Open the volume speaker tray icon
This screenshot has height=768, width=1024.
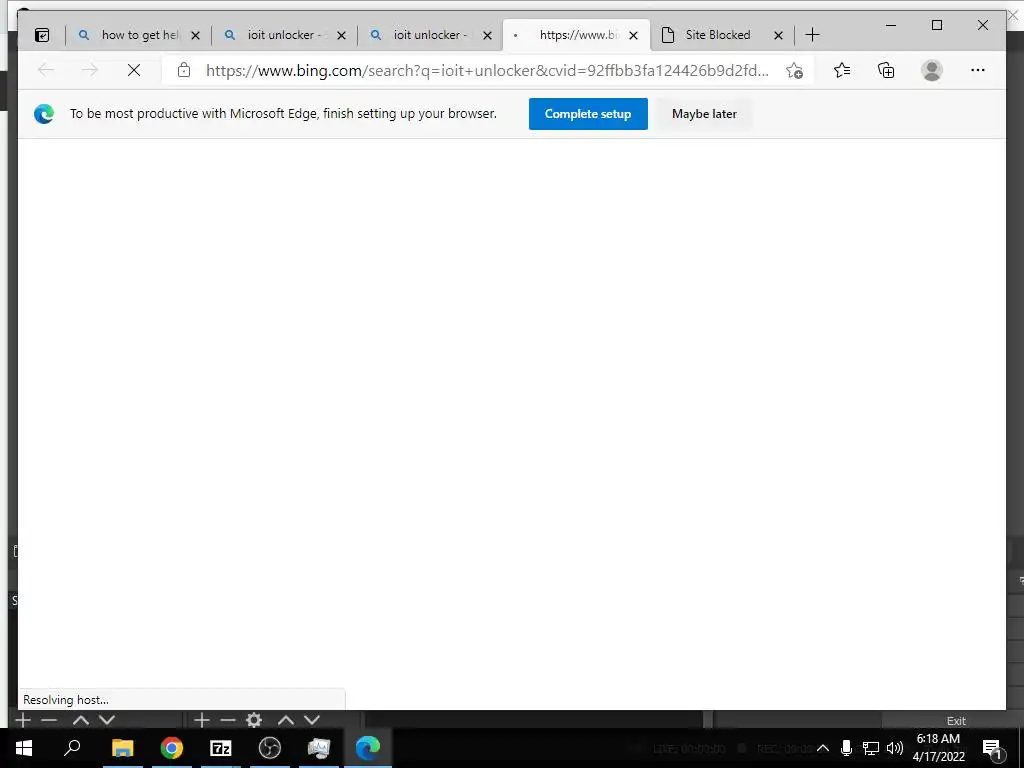895,748
